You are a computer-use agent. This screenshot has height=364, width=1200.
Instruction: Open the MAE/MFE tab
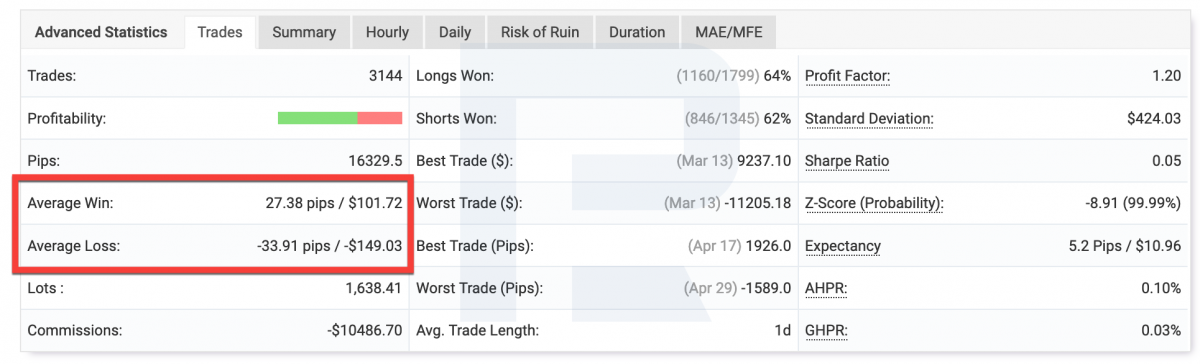(x=727, y=32)
